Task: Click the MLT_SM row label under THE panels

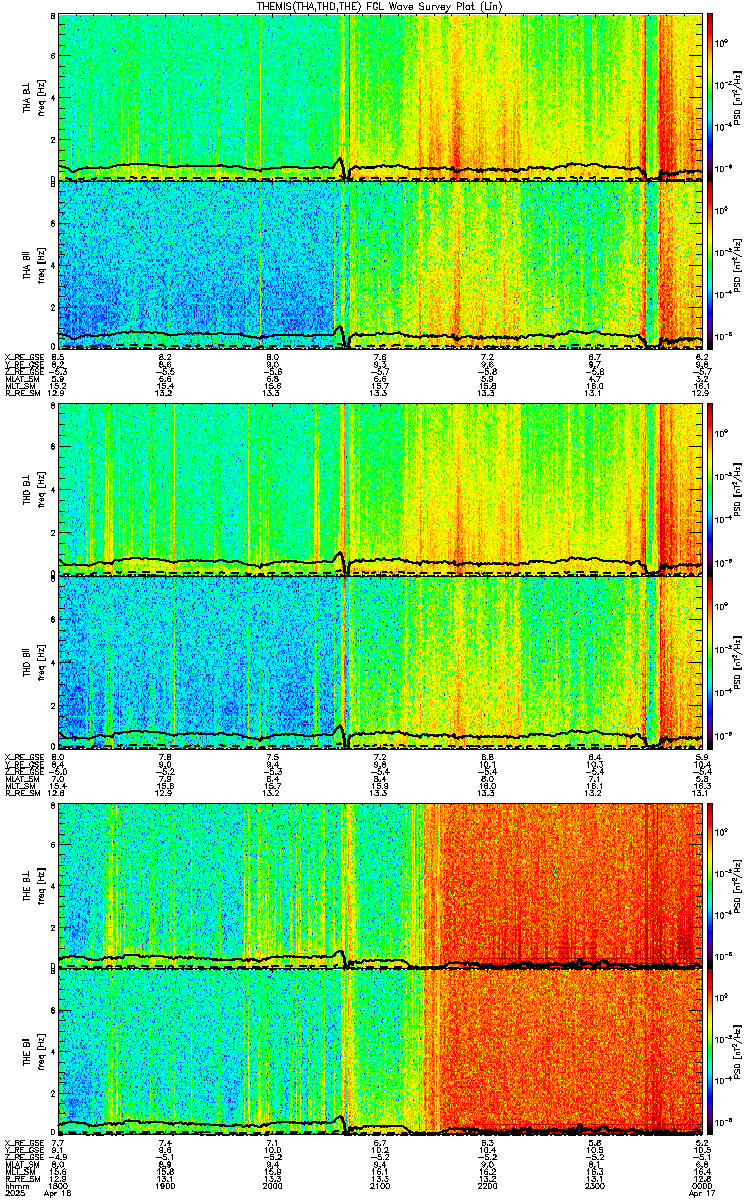Action: 19,1170
